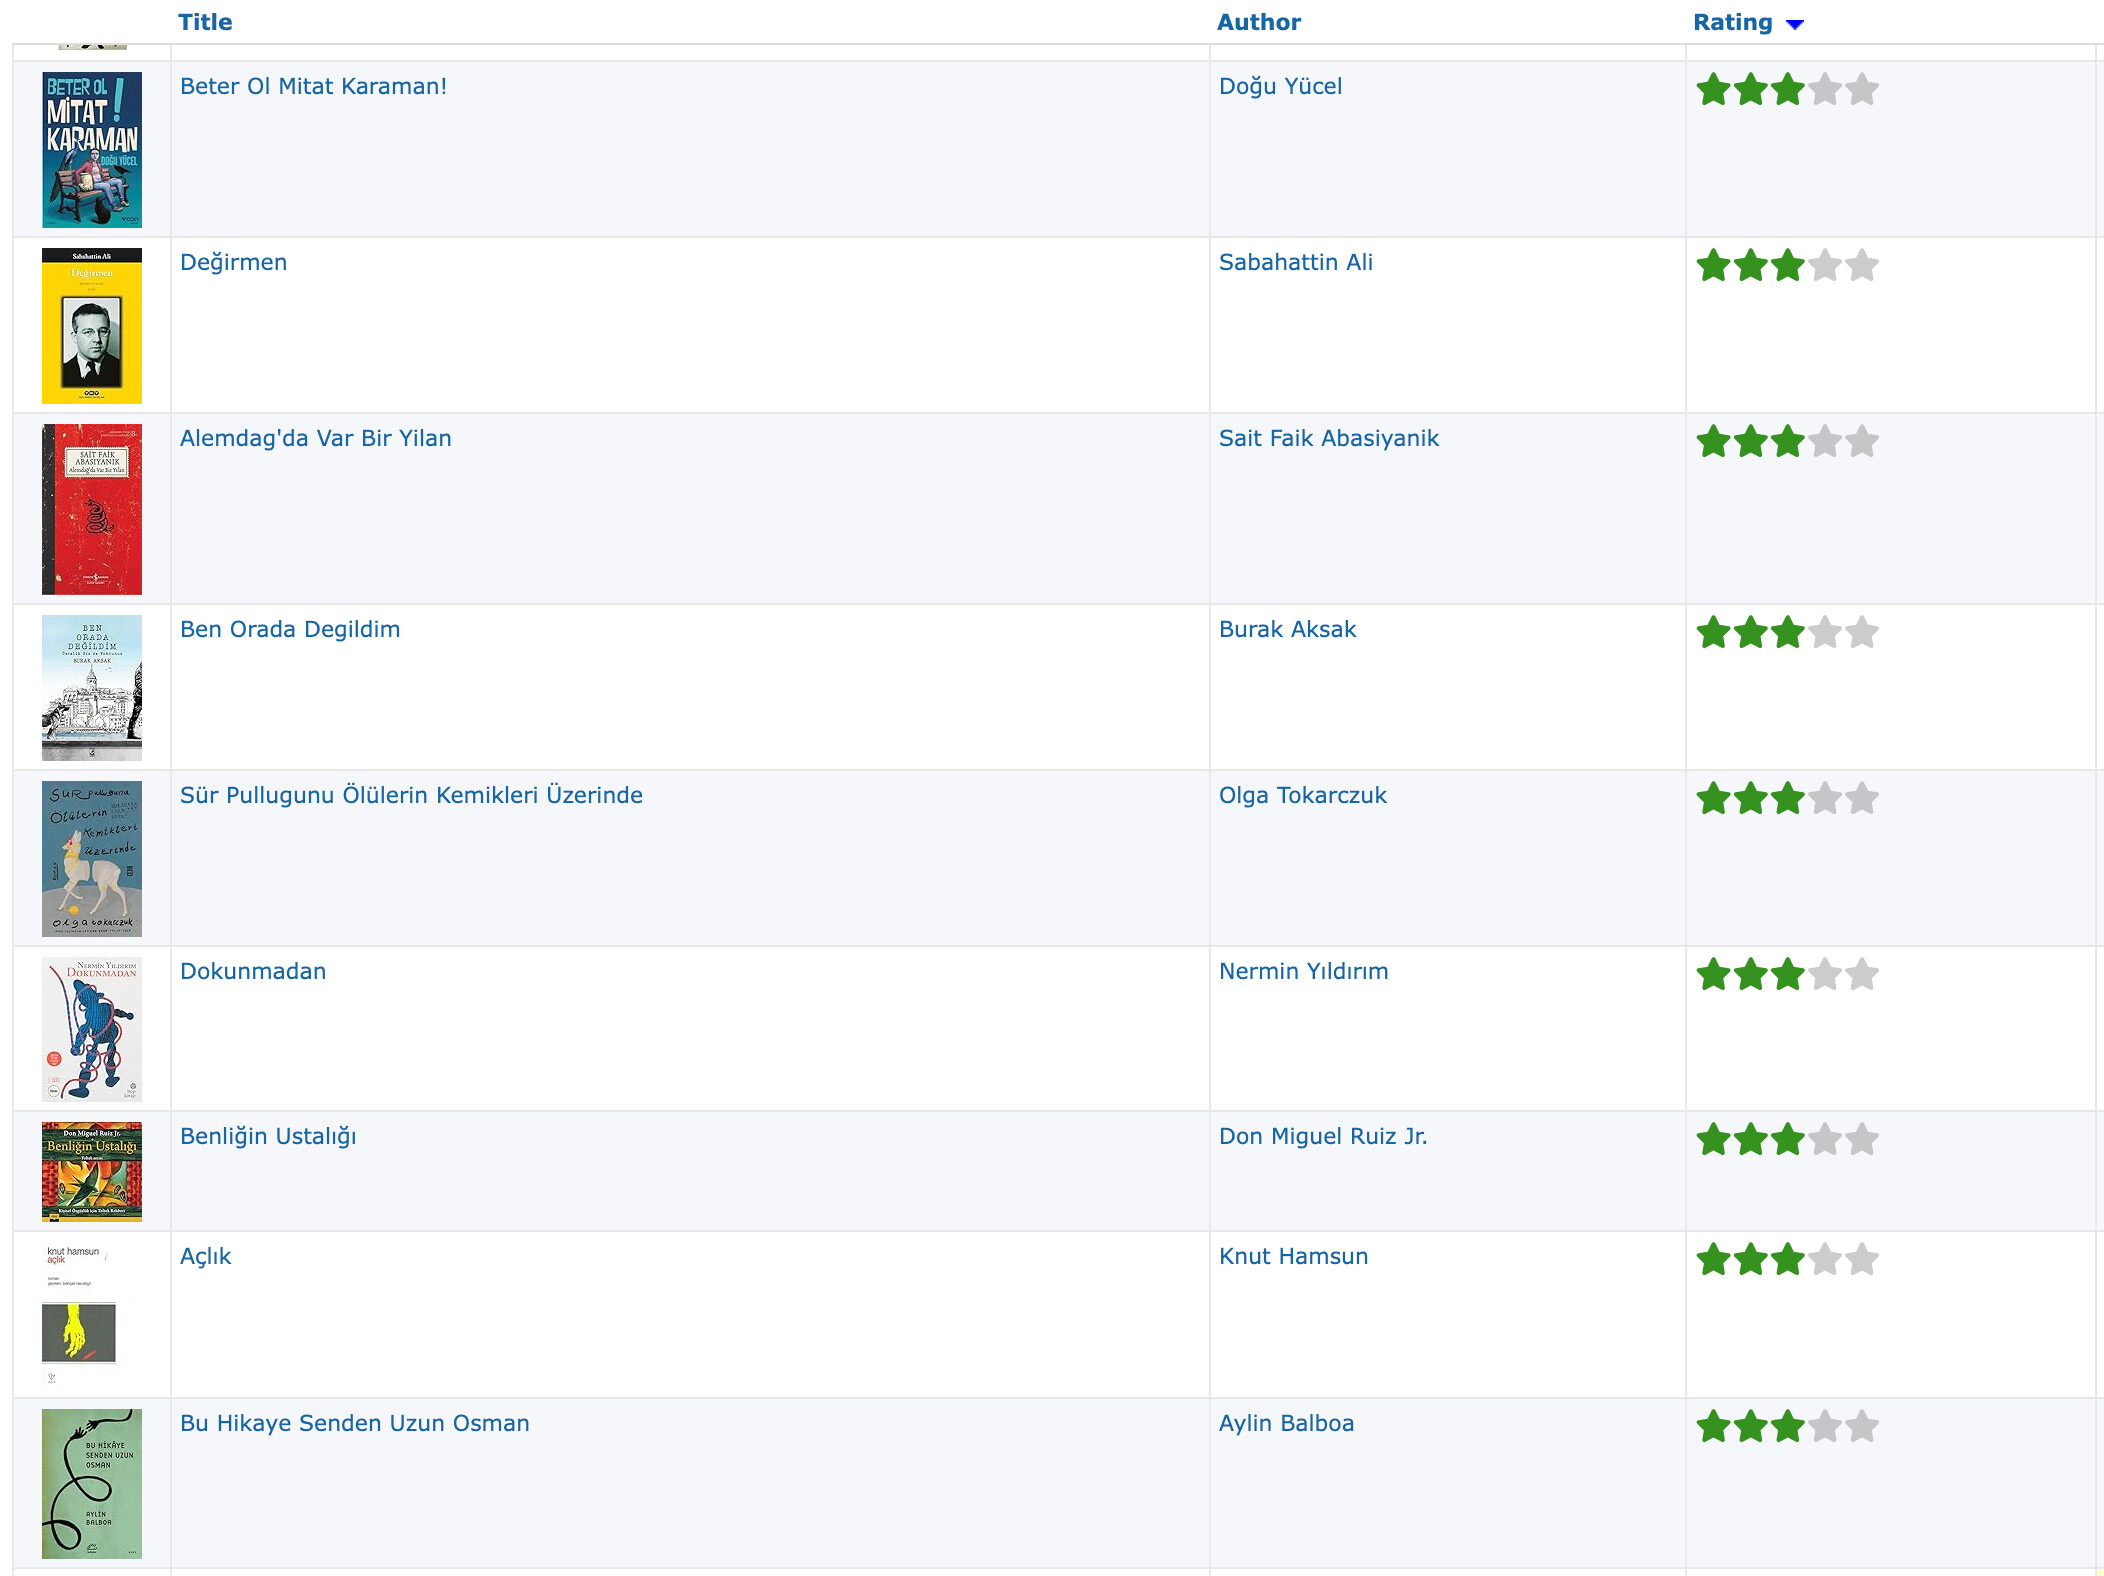Click the Rating column sort arrow
2104x1576 pixels.
[1795, 24]
